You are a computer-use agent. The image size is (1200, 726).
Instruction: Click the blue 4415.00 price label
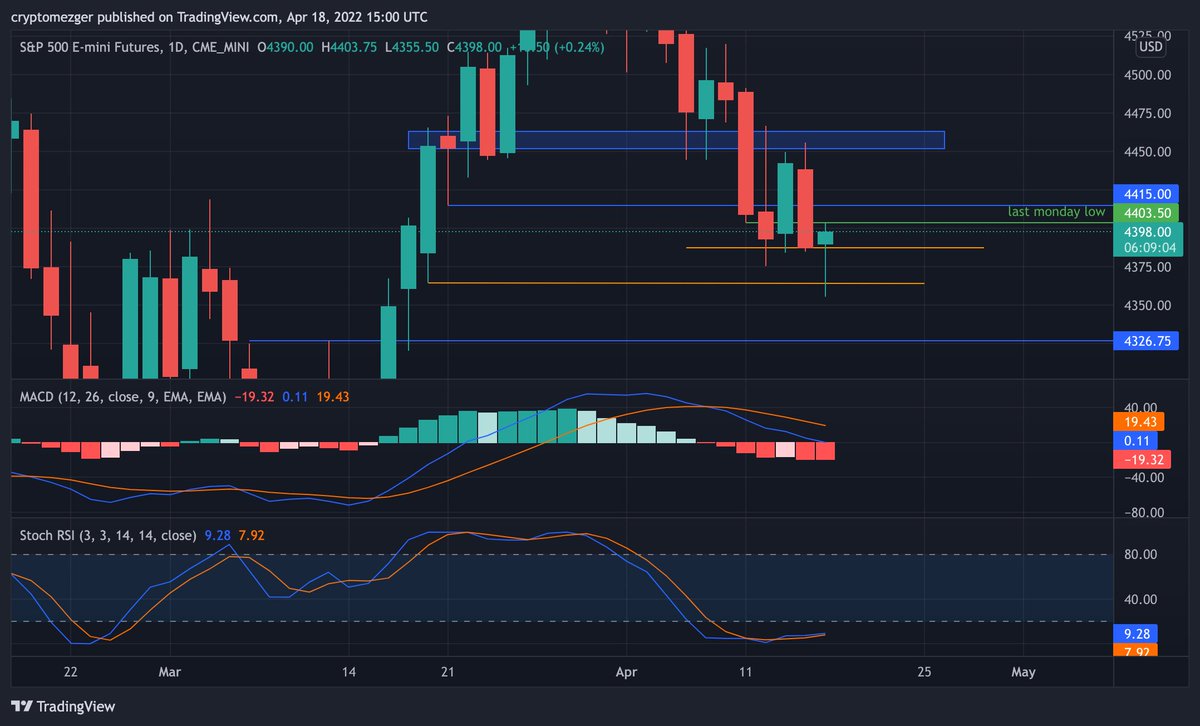[x=1146, y=193]
